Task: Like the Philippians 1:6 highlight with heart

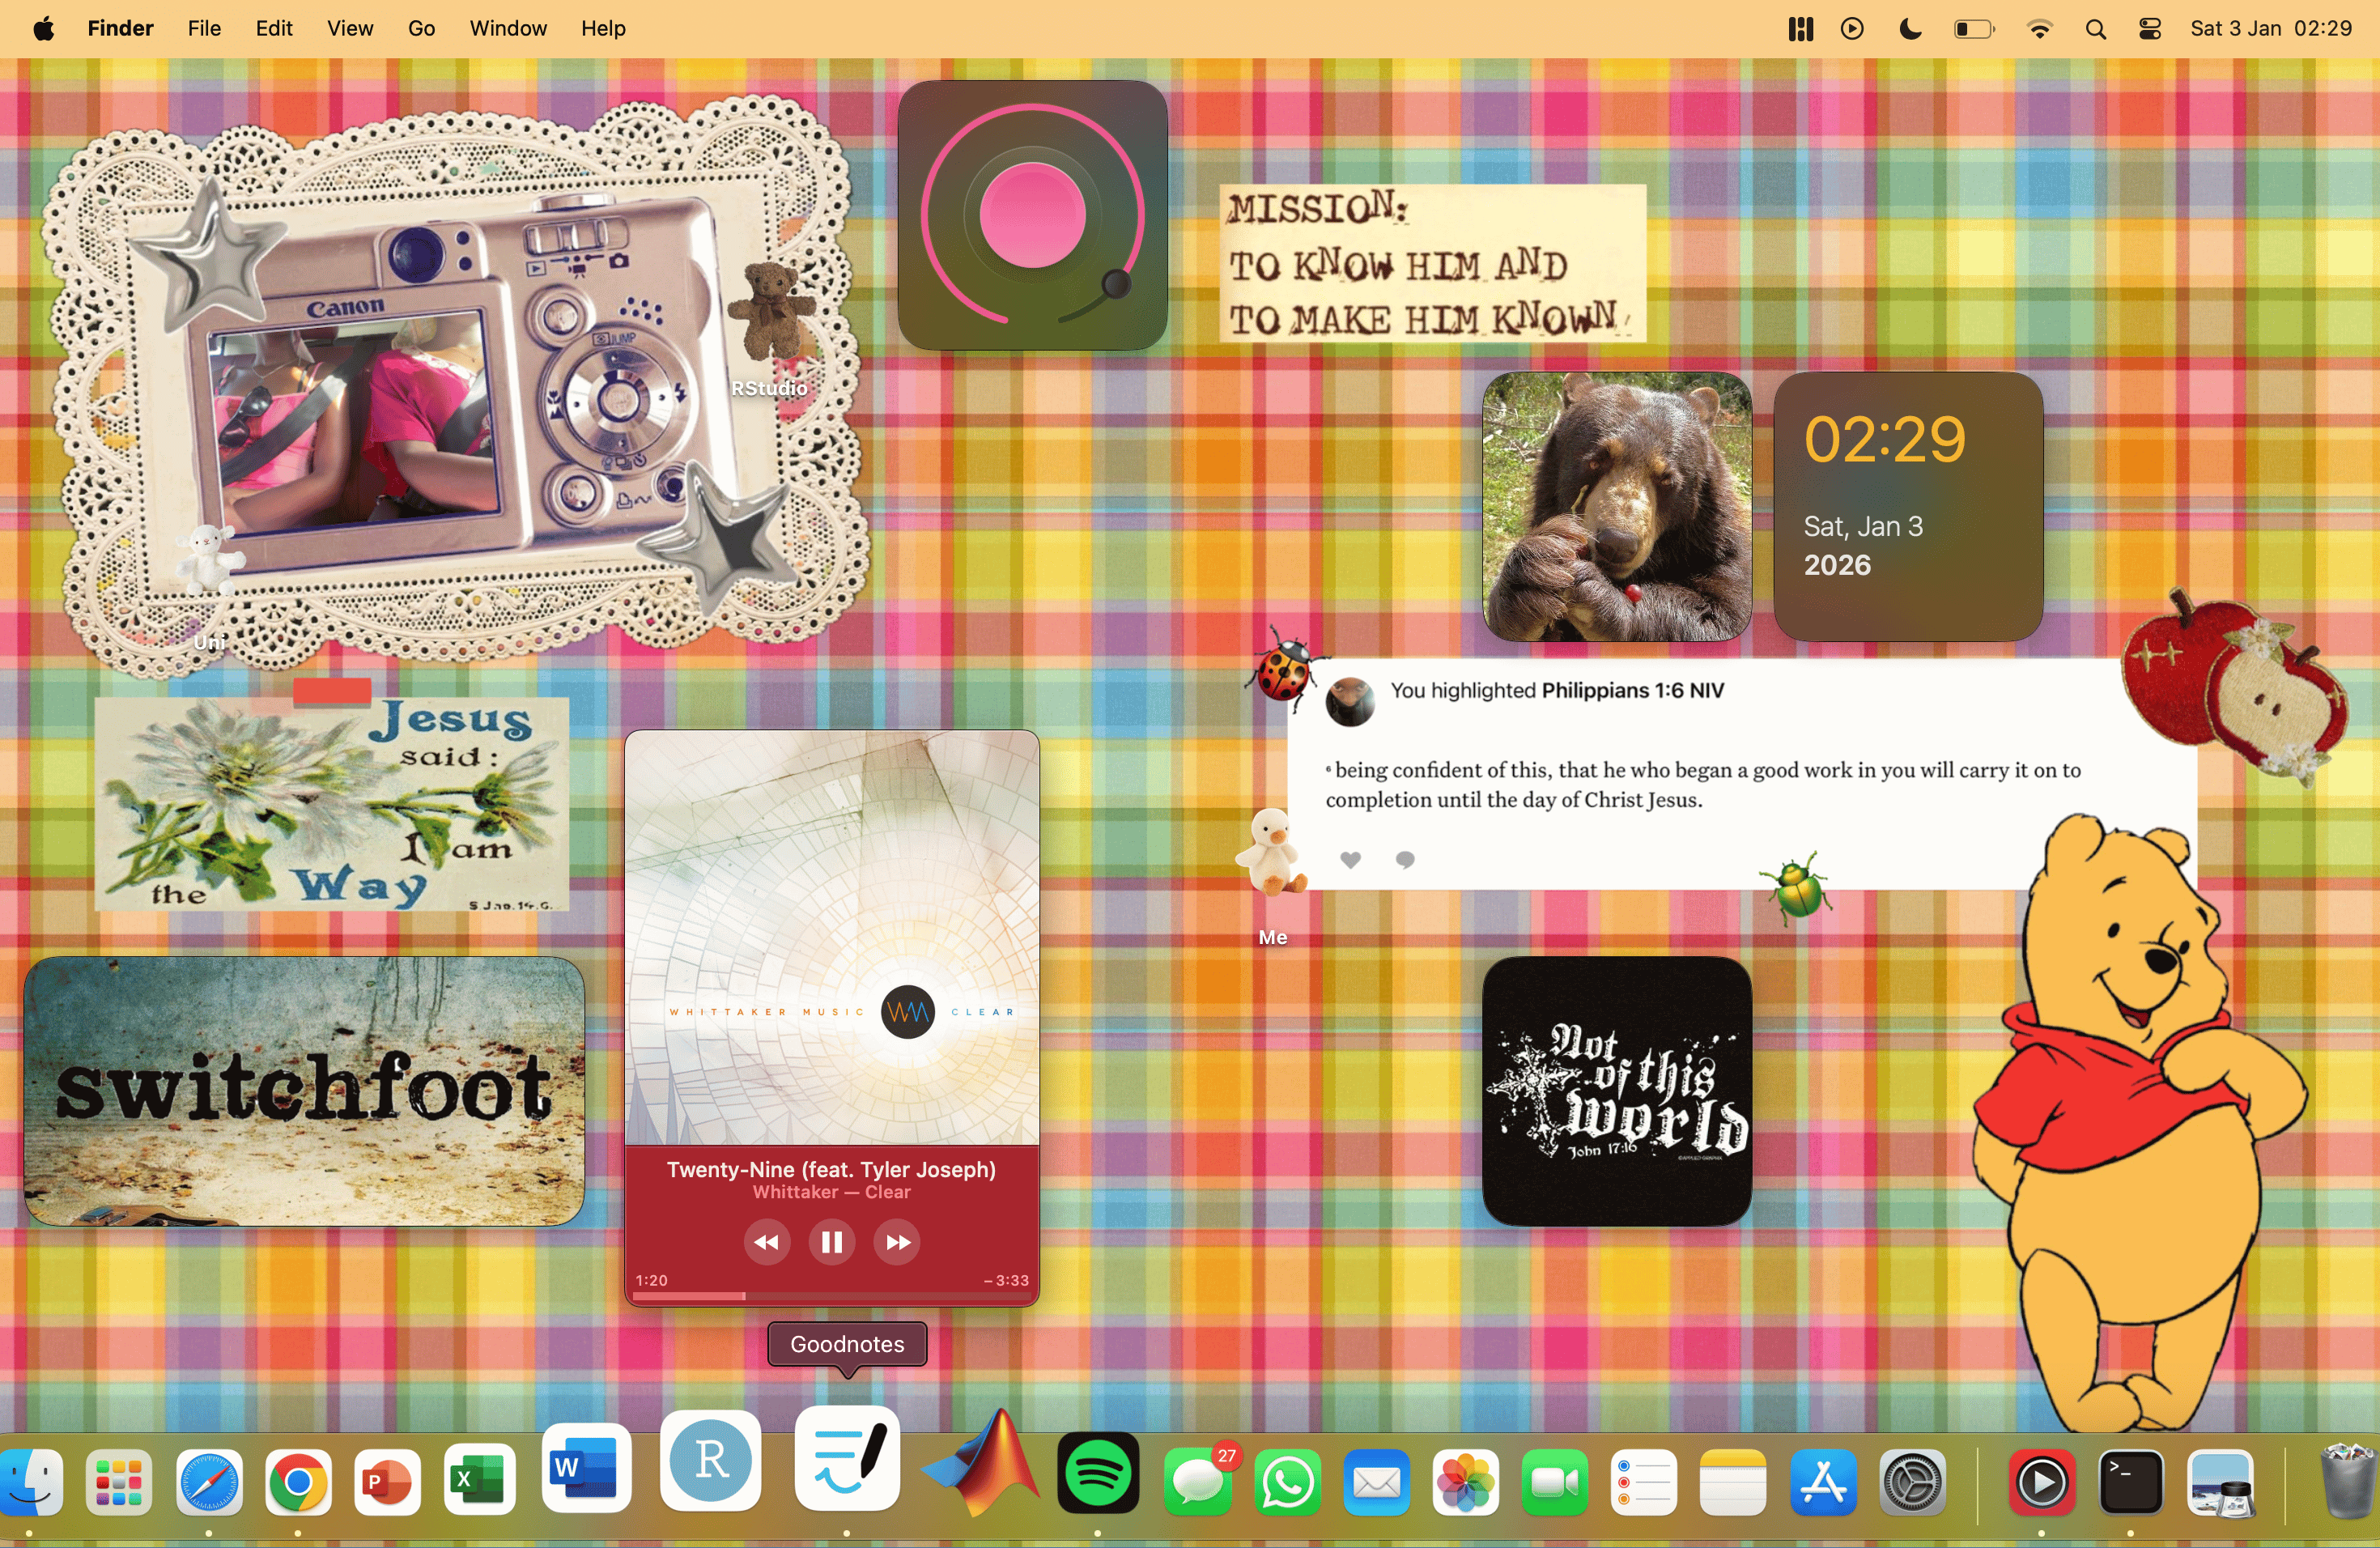Action: [1350, 859]
